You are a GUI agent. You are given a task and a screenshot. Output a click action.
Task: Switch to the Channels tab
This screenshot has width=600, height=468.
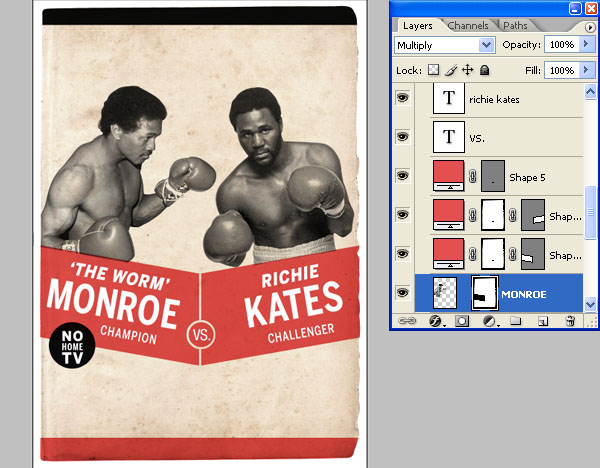[x=469, y=25]
